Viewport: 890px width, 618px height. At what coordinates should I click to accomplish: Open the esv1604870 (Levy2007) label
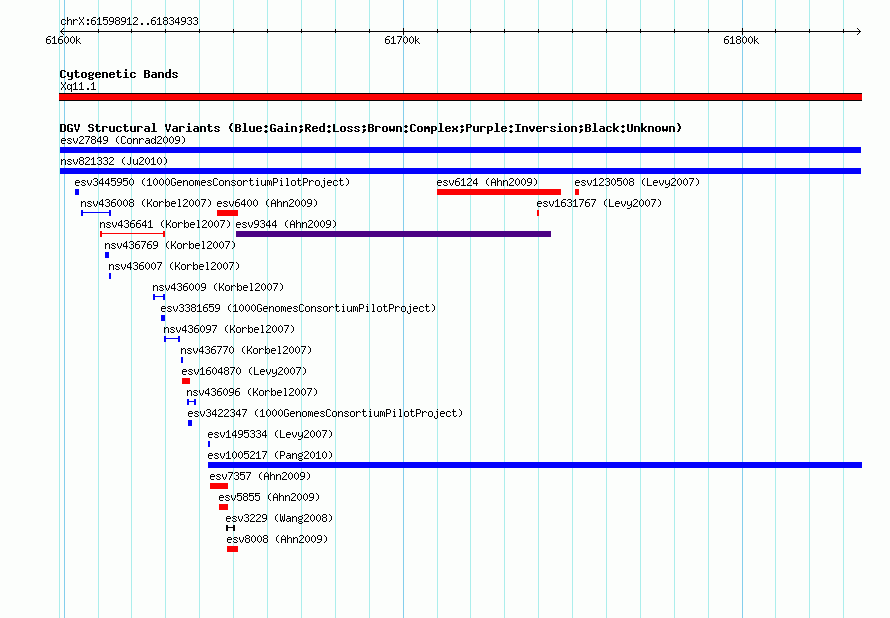coord(244,371)
